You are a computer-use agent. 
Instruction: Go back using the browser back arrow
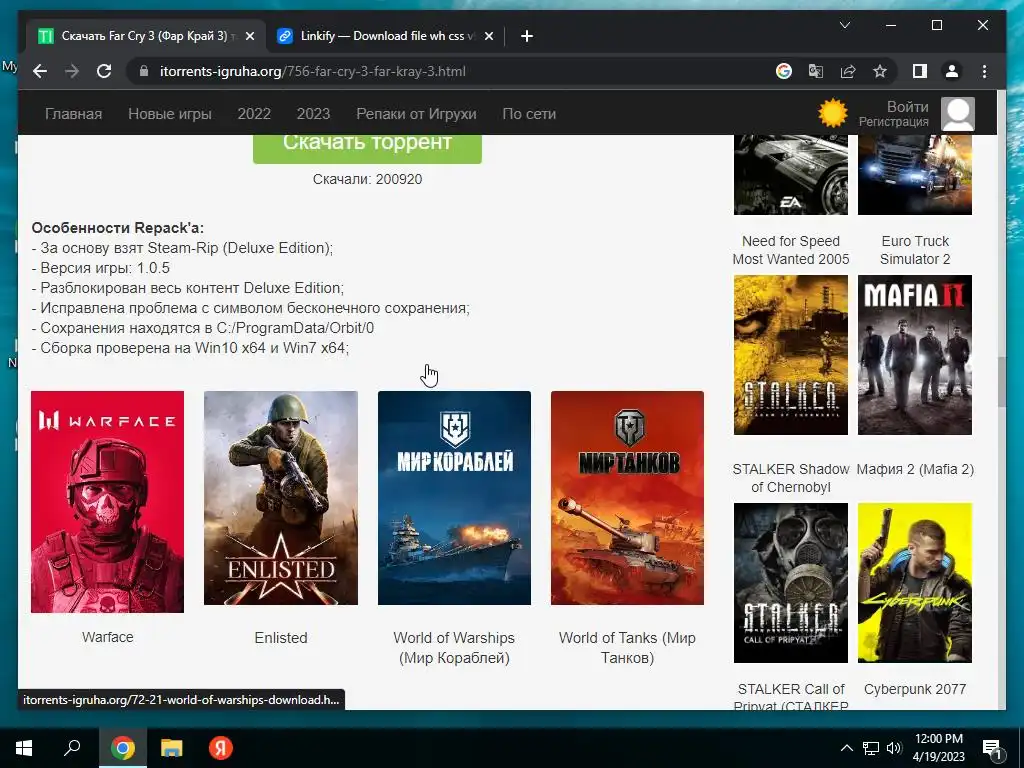pos(40,71)
